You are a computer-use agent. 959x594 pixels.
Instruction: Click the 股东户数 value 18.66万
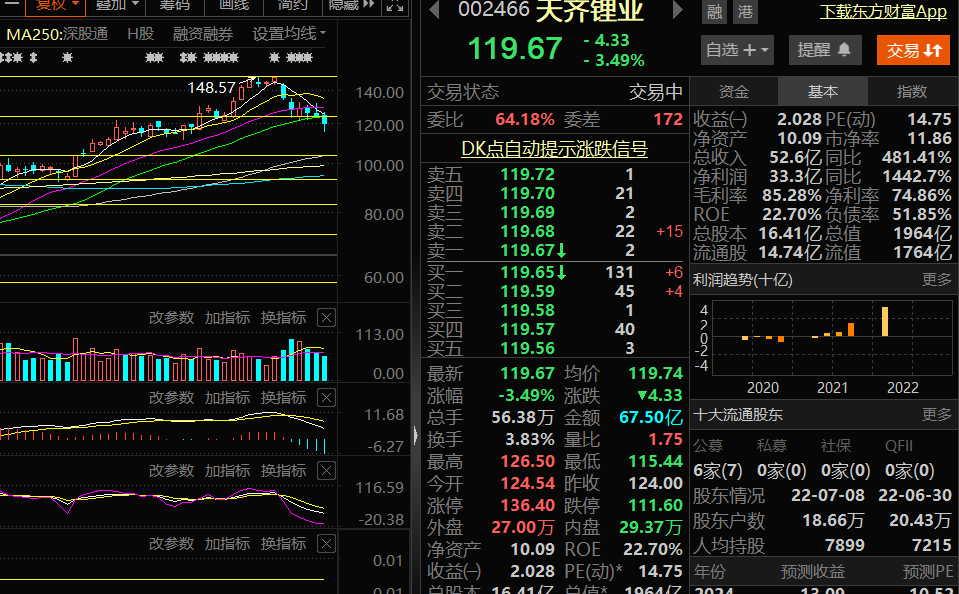(x=833, y=521)
